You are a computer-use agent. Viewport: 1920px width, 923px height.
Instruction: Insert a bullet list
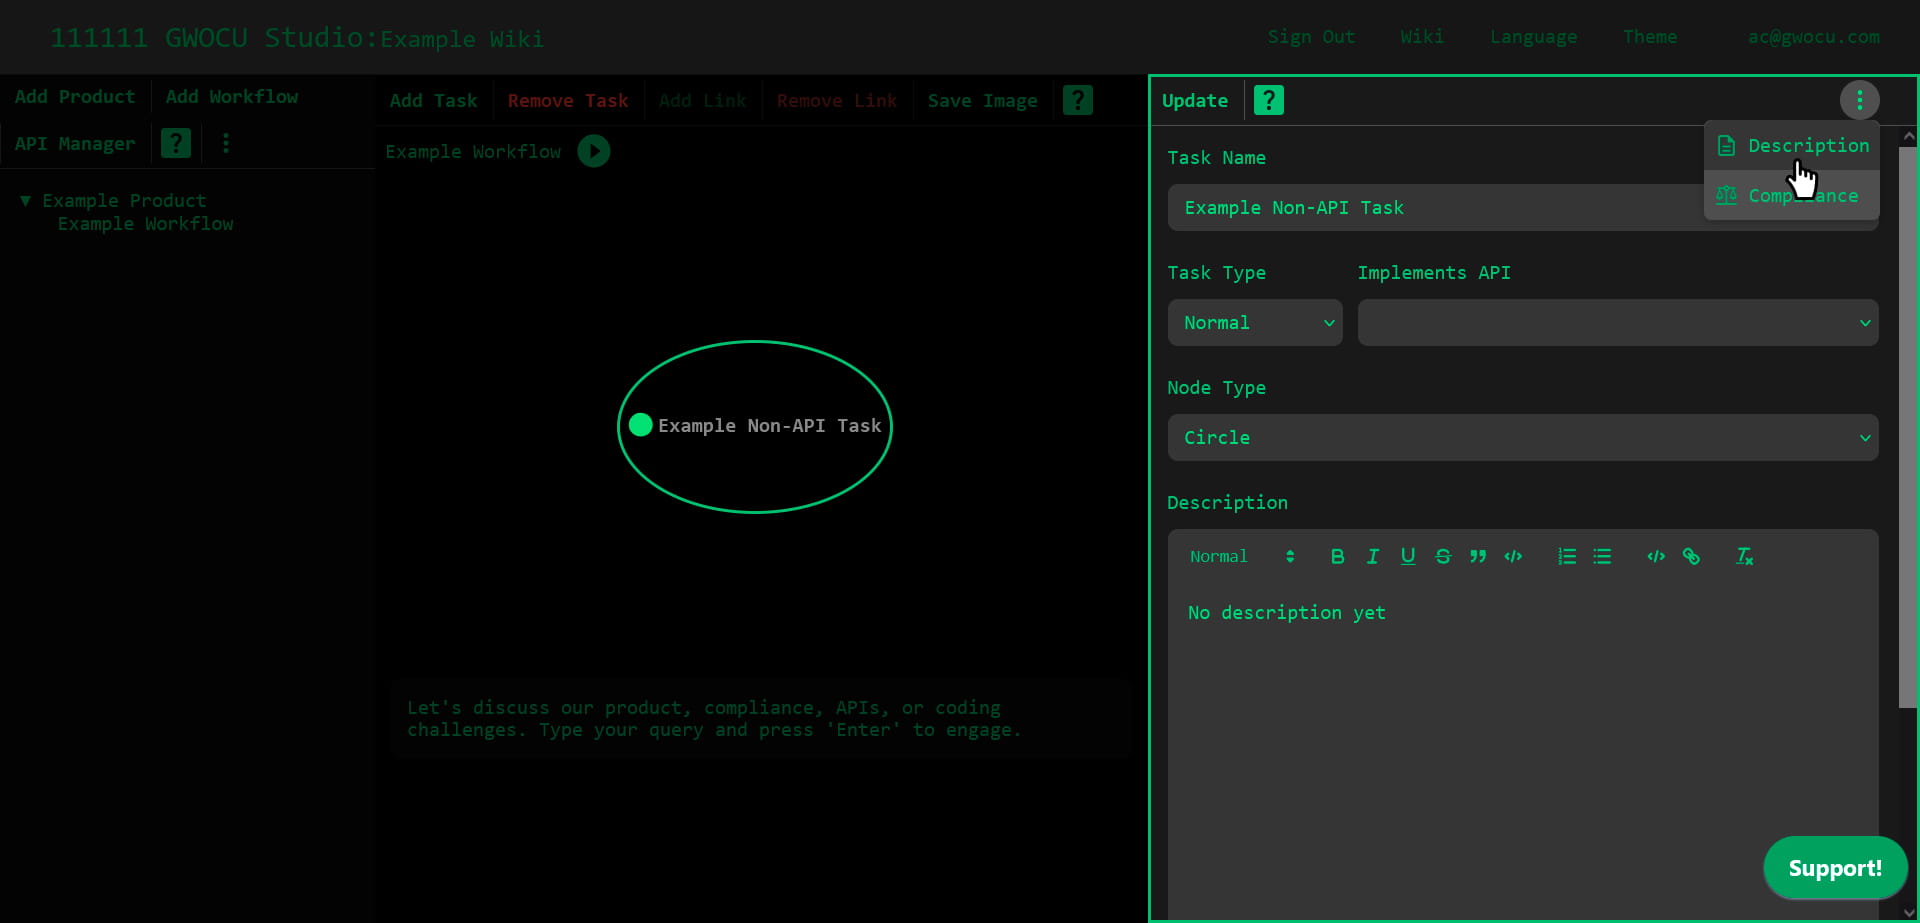1602,556
